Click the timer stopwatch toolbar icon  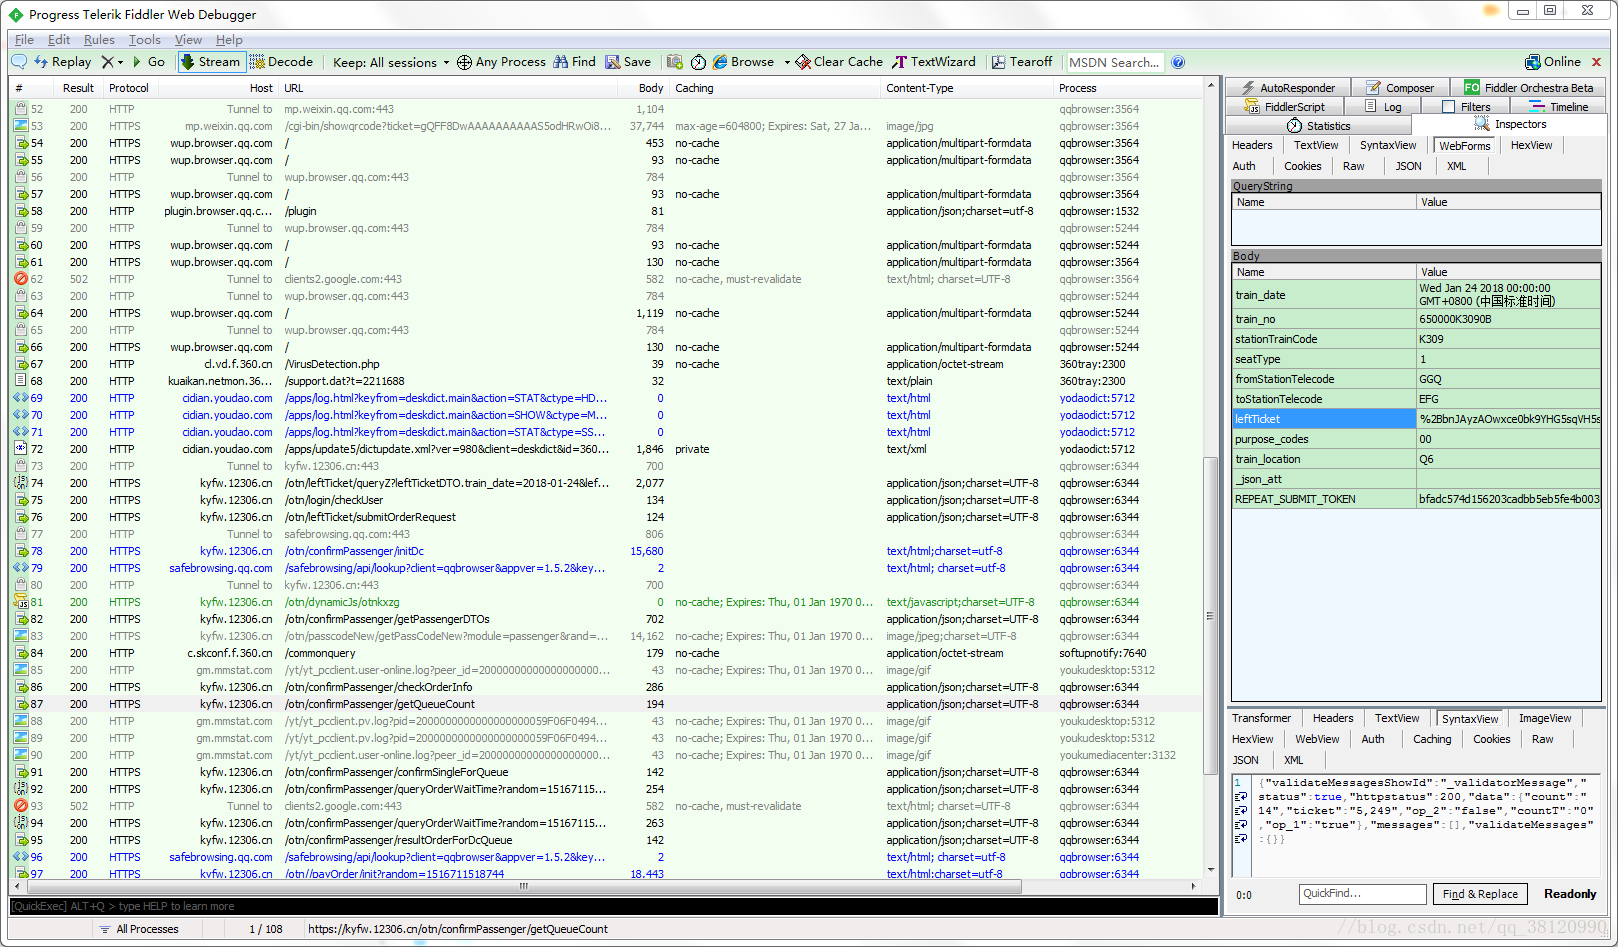click(698, 62)
